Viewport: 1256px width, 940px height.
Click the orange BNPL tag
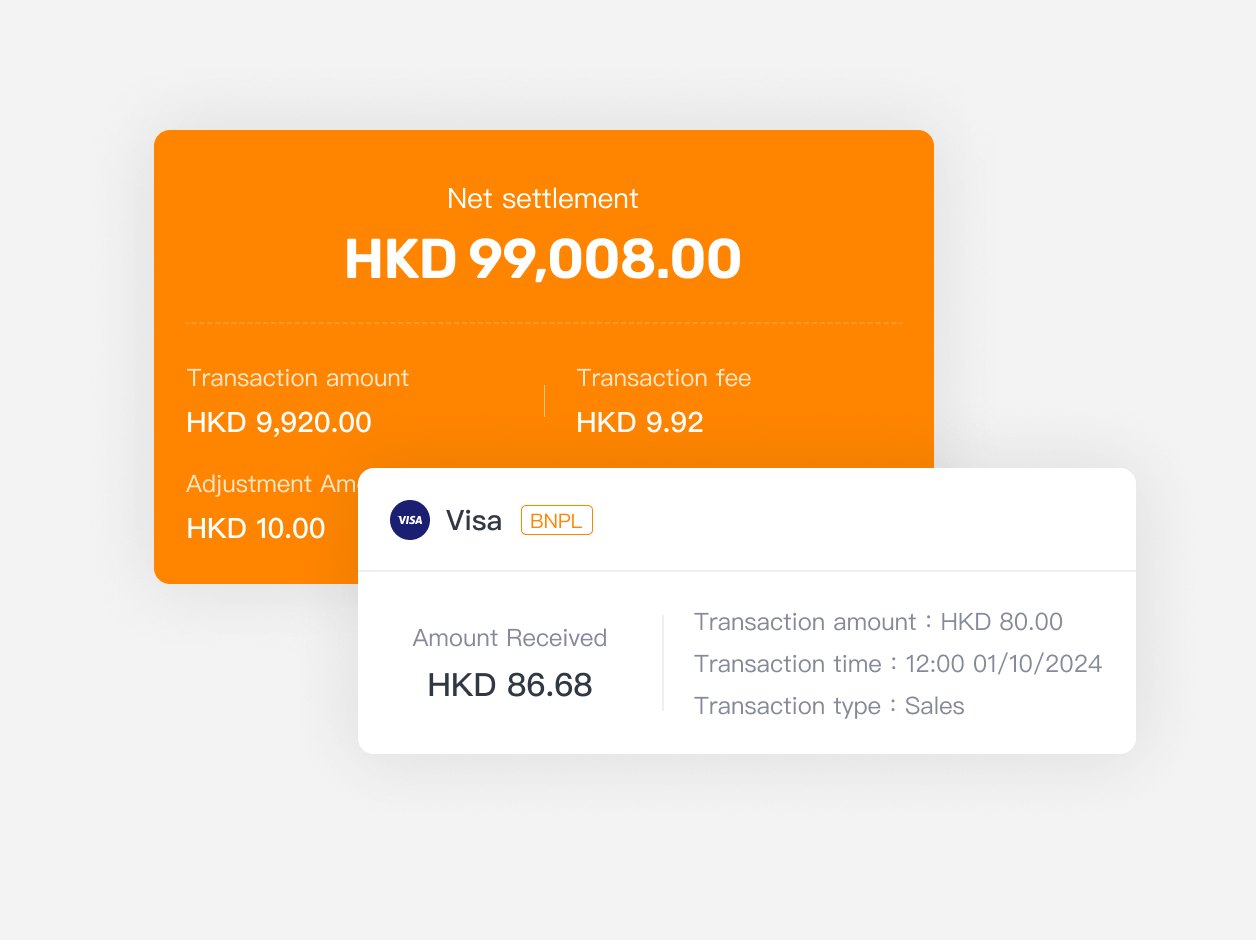pyautogui.click(x=557, y=520)
